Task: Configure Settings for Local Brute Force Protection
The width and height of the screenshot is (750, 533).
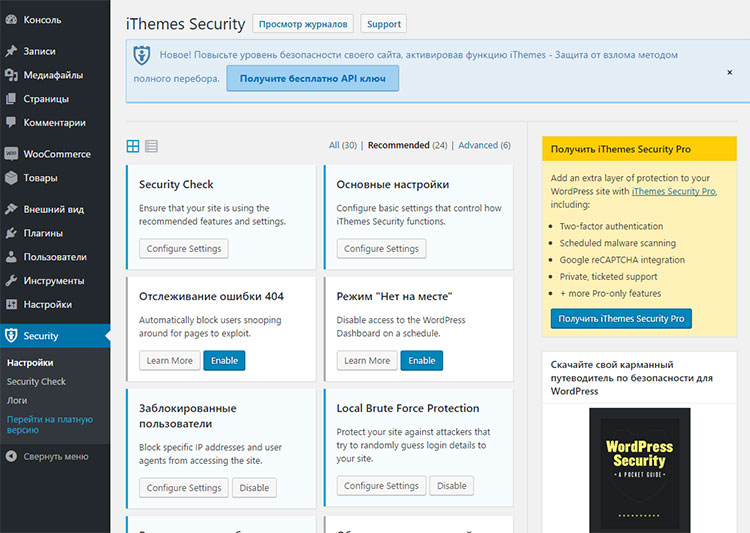Action: pyautogui.click(x=381, y=486)
